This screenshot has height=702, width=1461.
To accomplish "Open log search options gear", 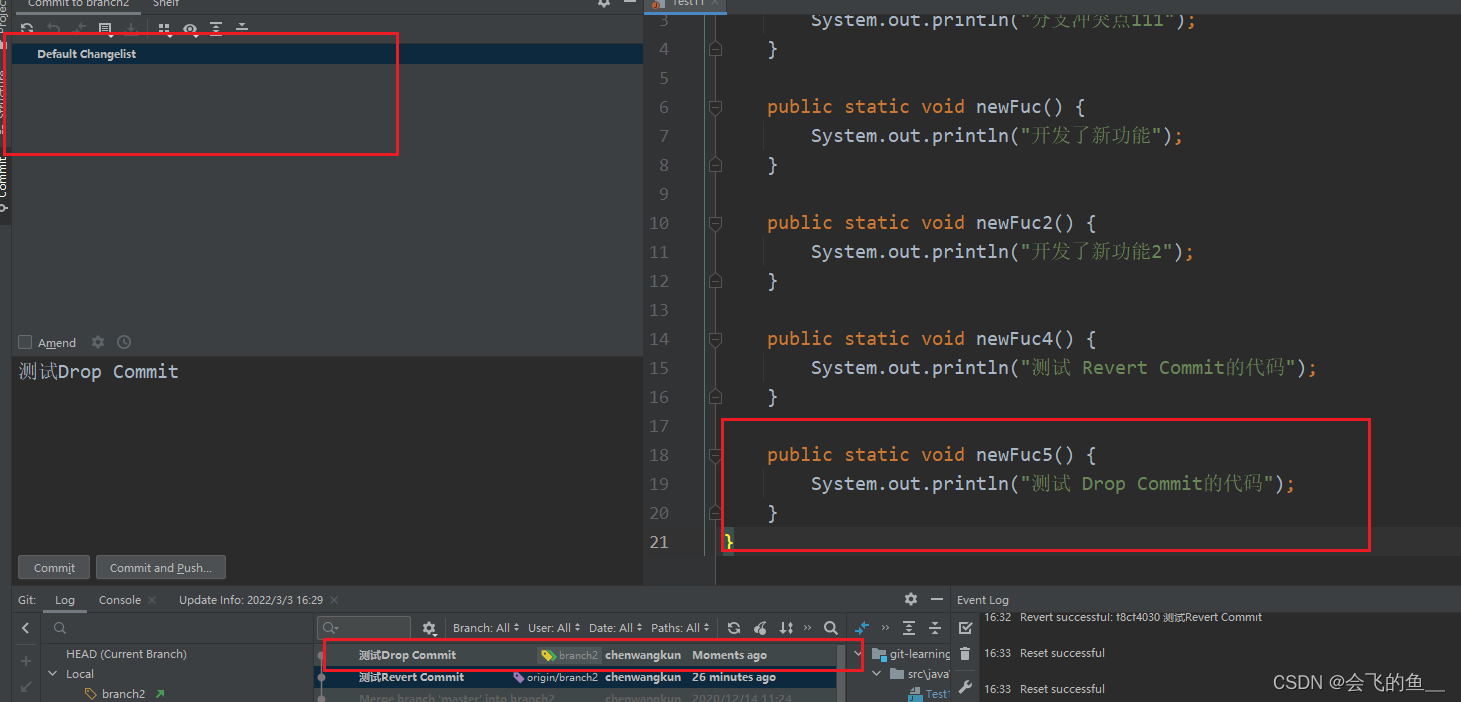I will pos(429,628).
